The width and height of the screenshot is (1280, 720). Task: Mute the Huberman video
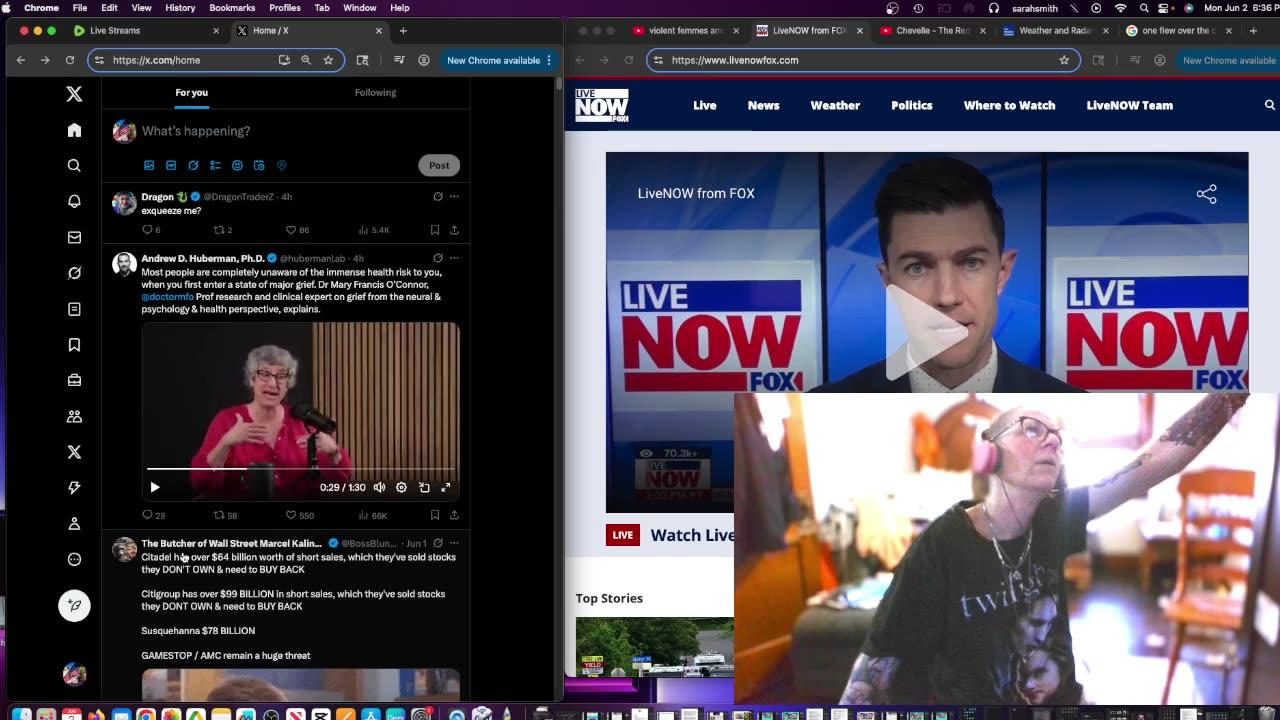379,487
